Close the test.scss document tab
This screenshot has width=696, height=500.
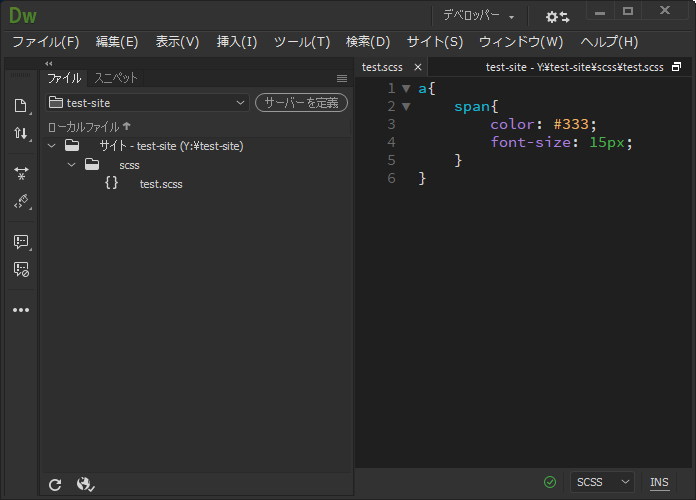point(418,67)
